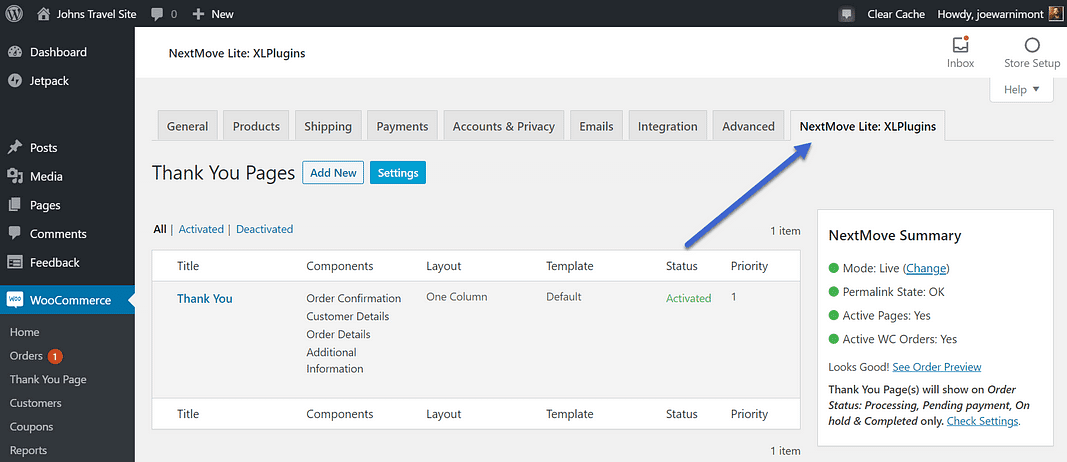This screenshot has width=1067, height=462.
Task: Click the Check Settings link
Action: point(982,421)
